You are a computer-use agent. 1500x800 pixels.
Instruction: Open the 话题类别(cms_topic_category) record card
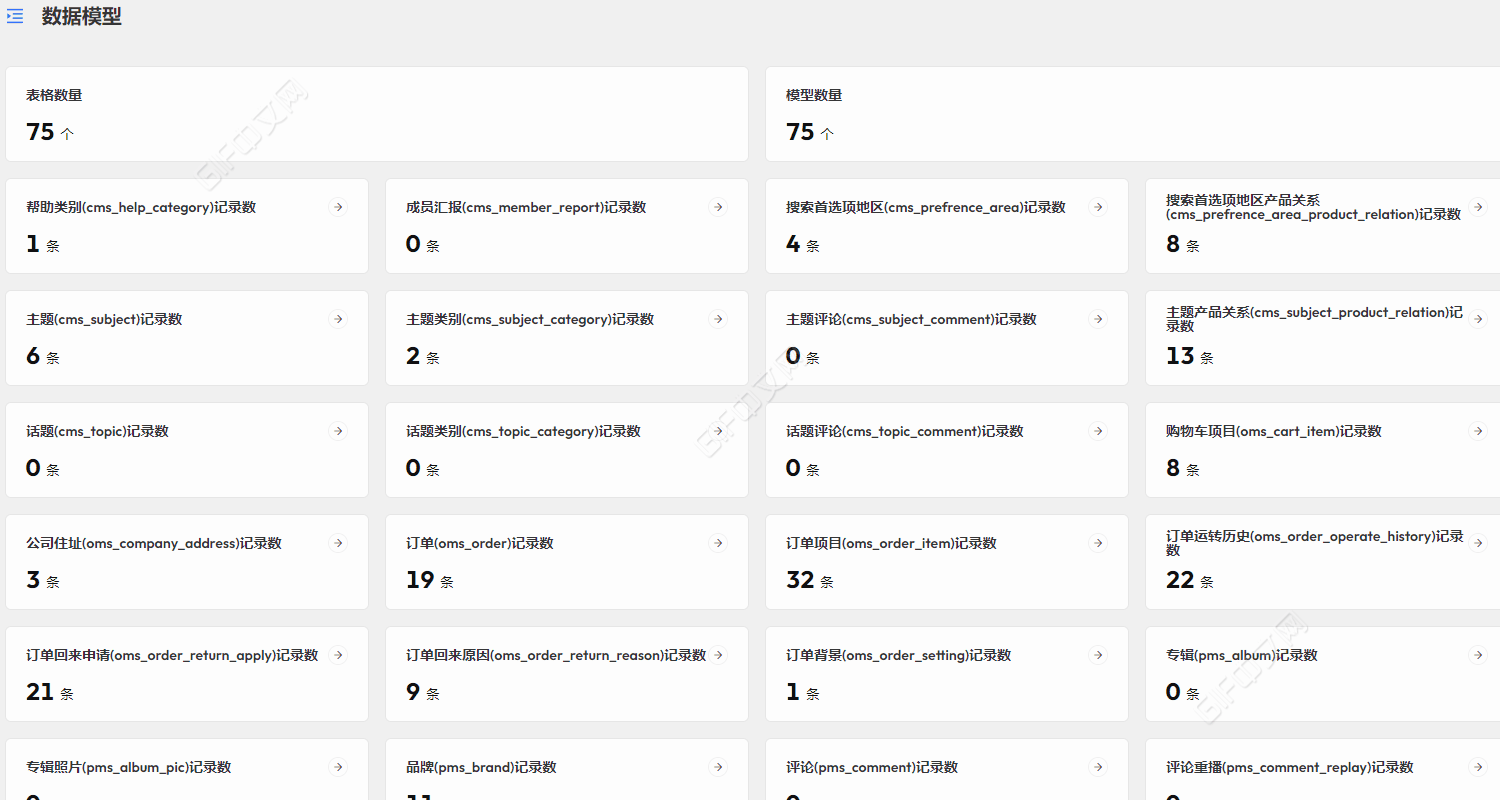567,449
